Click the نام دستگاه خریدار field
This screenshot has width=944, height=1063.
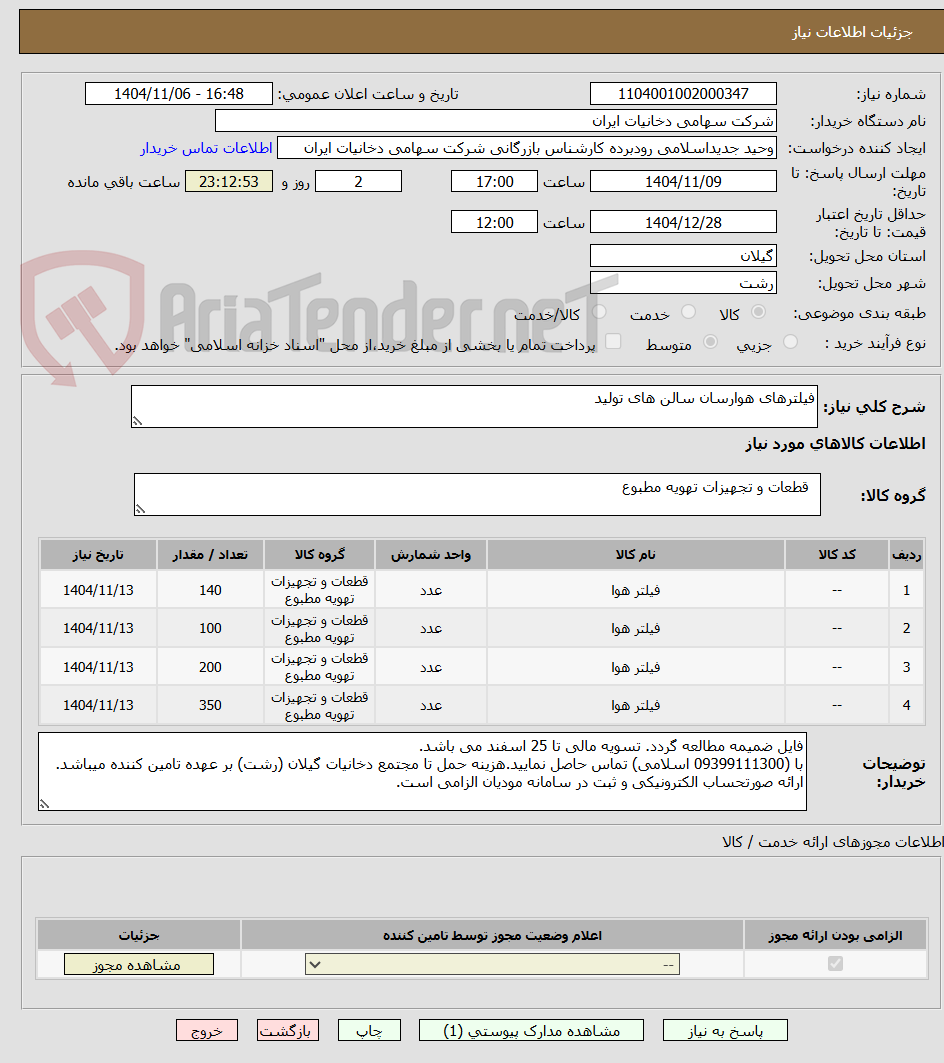496,121
